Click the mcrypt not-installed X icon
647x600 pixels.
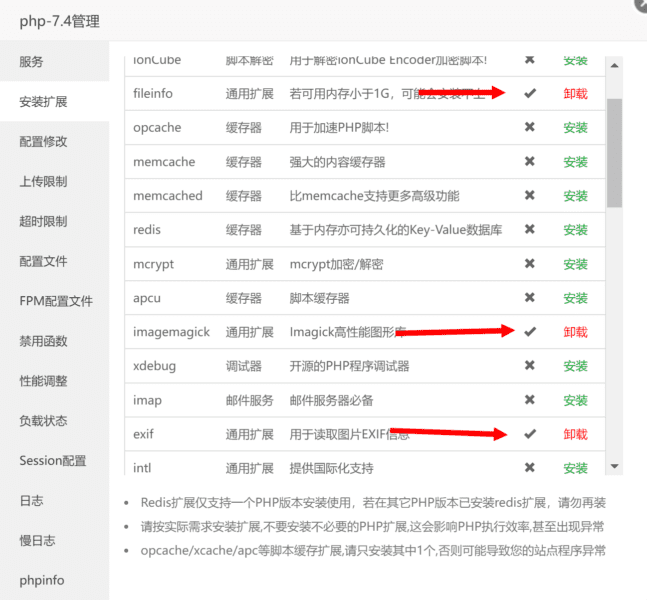(x=529, y=263)
